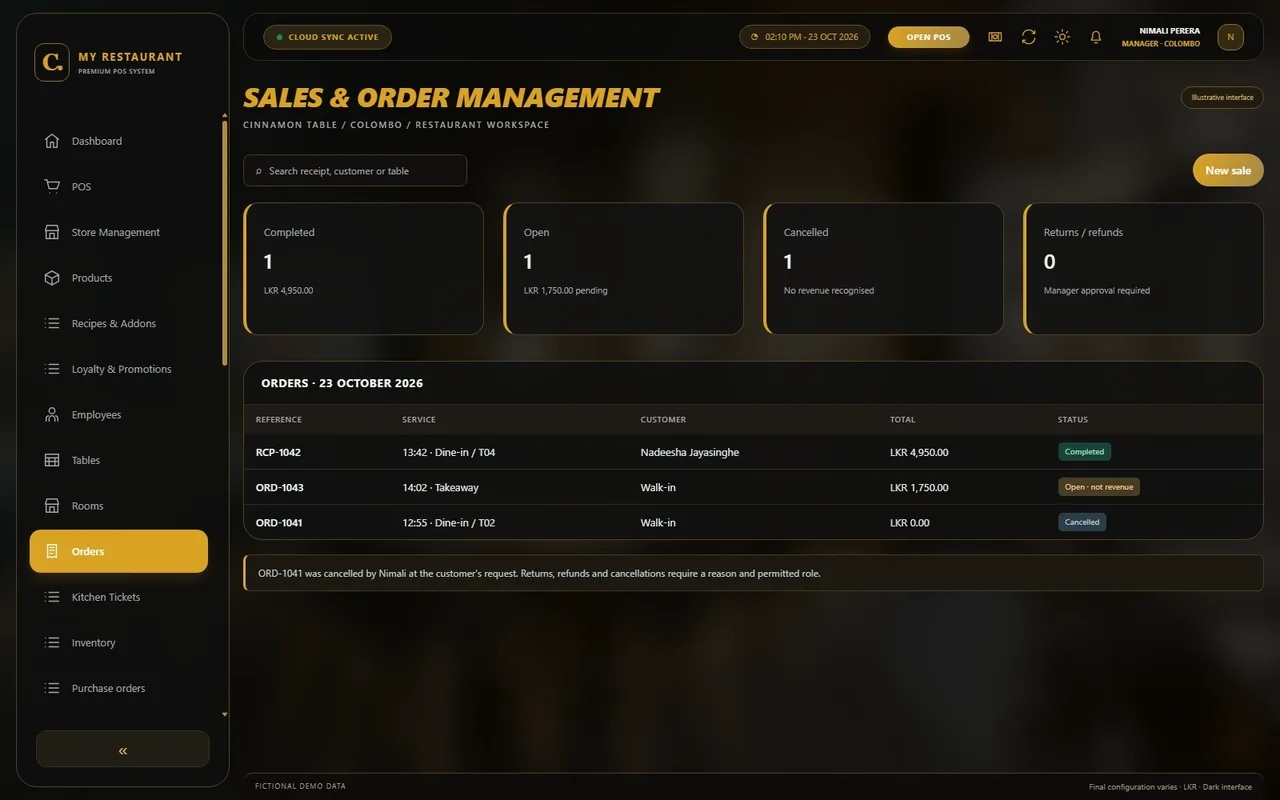Click the Employees people icon
The height and width of the screenshot is (800, 1280).
click(52, 415)
